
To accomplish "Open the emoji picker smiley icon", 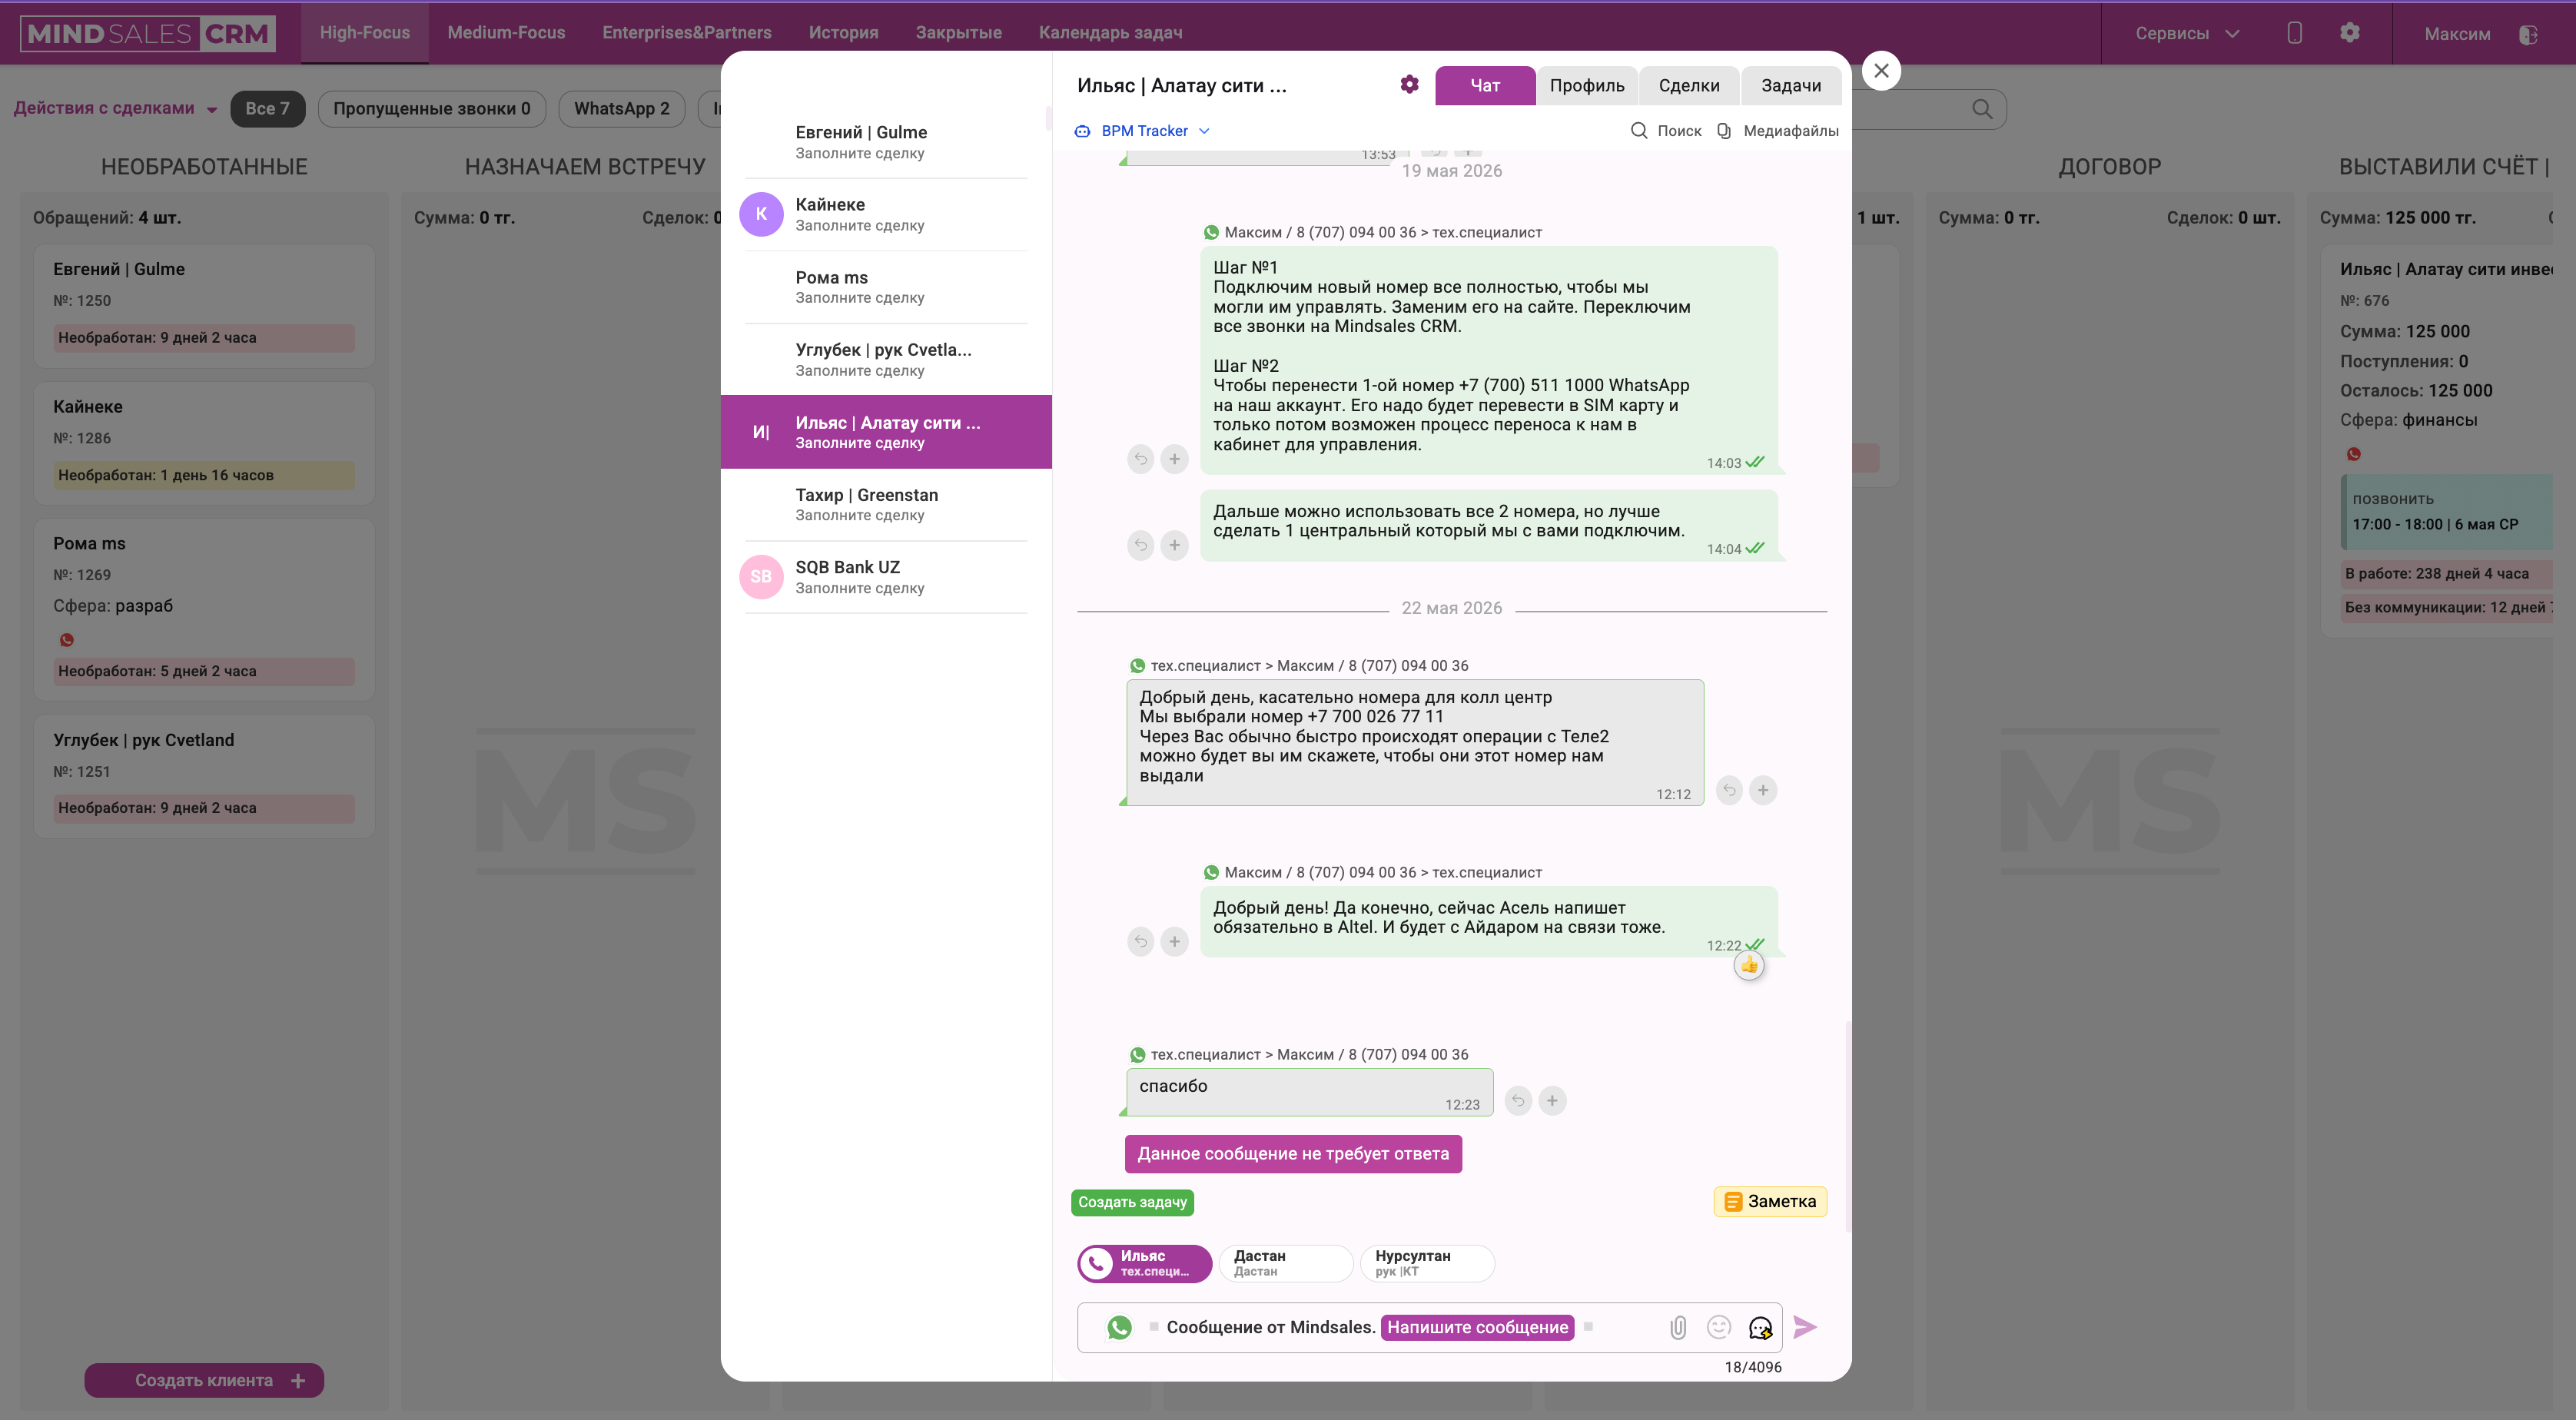I will (1719, 1327).
